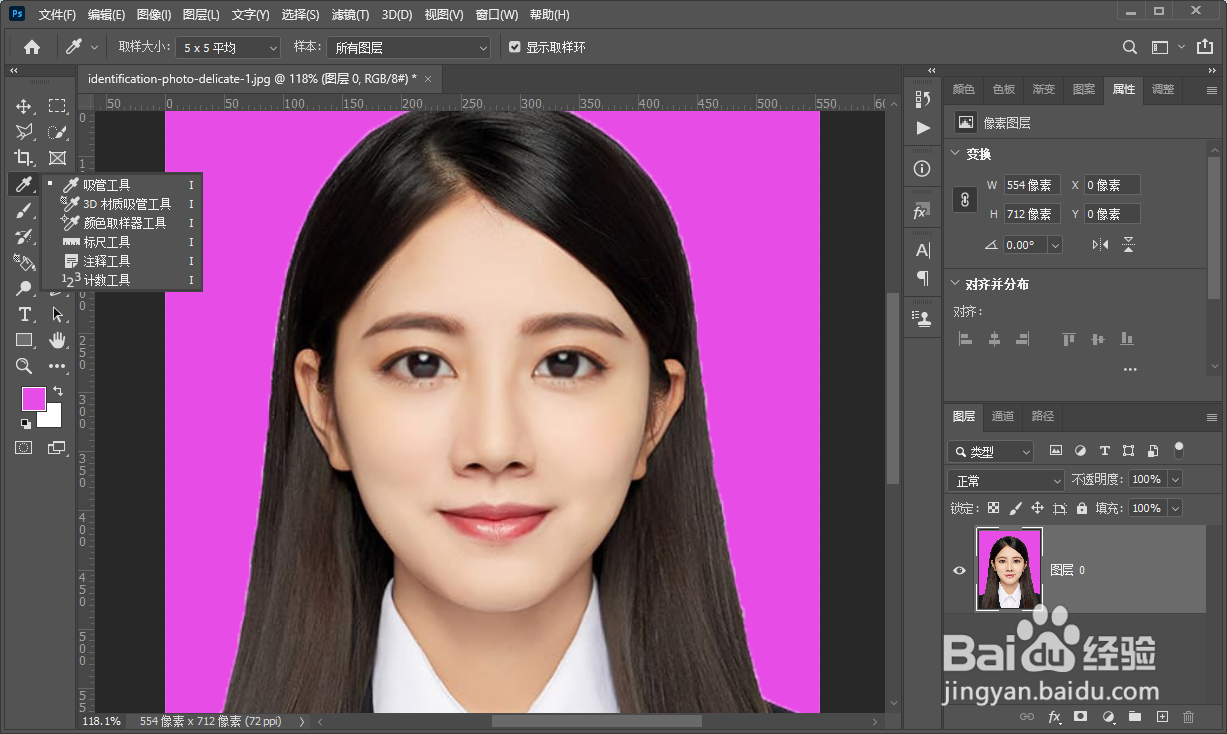Collapse the 变换 section

953,154
